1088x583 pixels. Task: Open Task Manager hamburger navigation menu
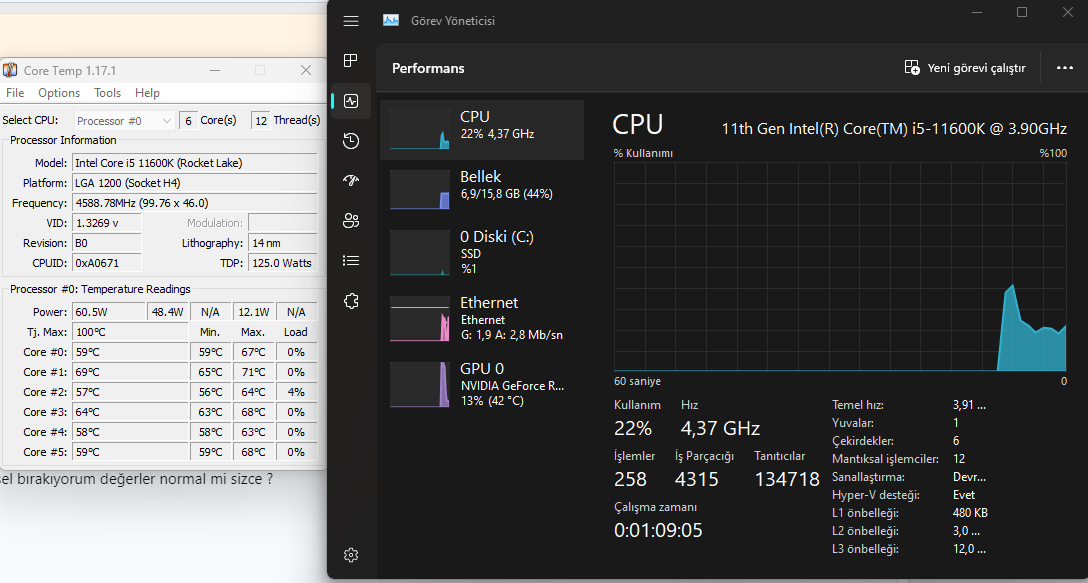(x=350, y=21)
